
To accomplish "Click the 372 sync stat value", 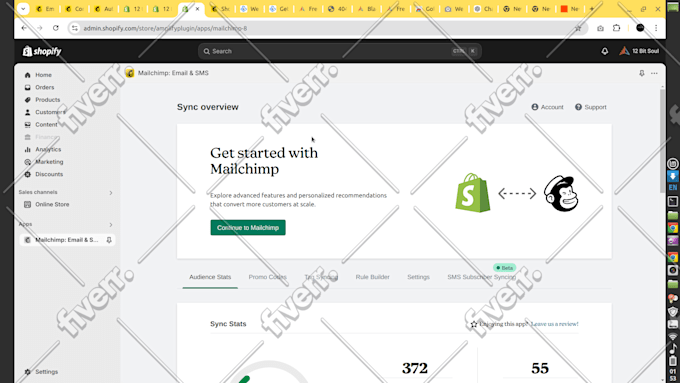I will coord(415,368).
